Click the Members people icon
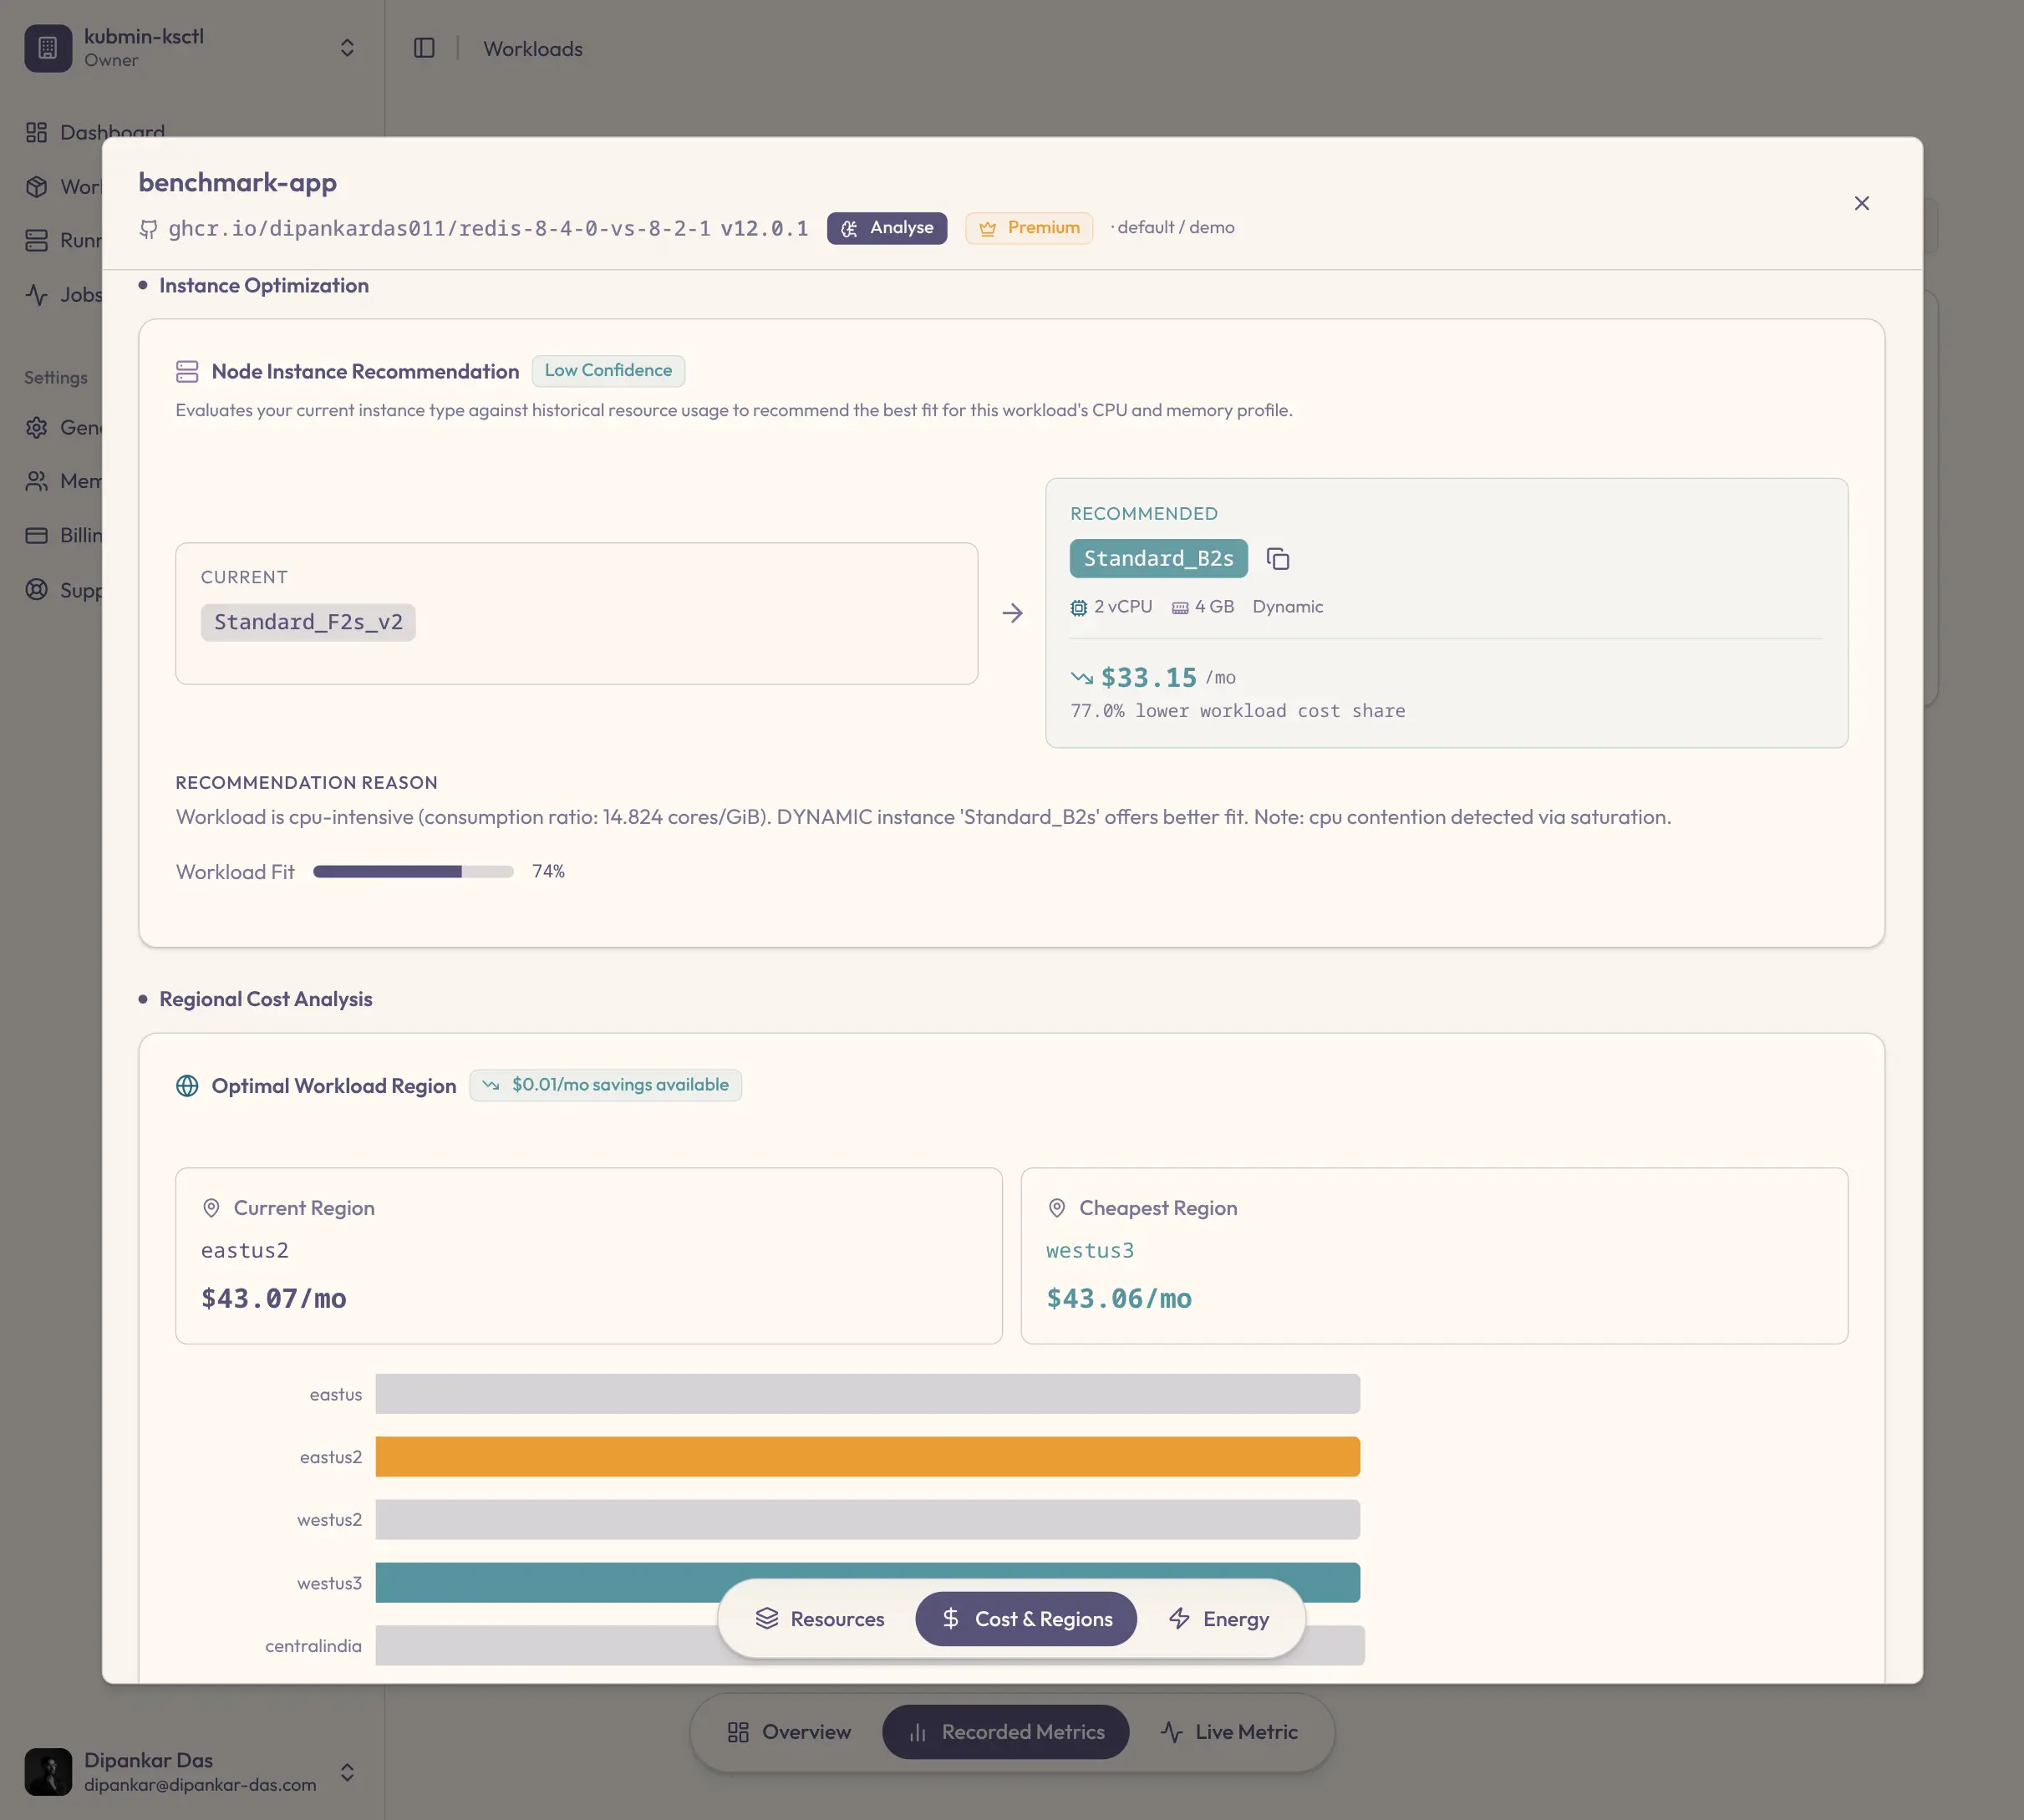This screenshot has height=1820, width=2024. pyautogui.click(x=37, y=482)
